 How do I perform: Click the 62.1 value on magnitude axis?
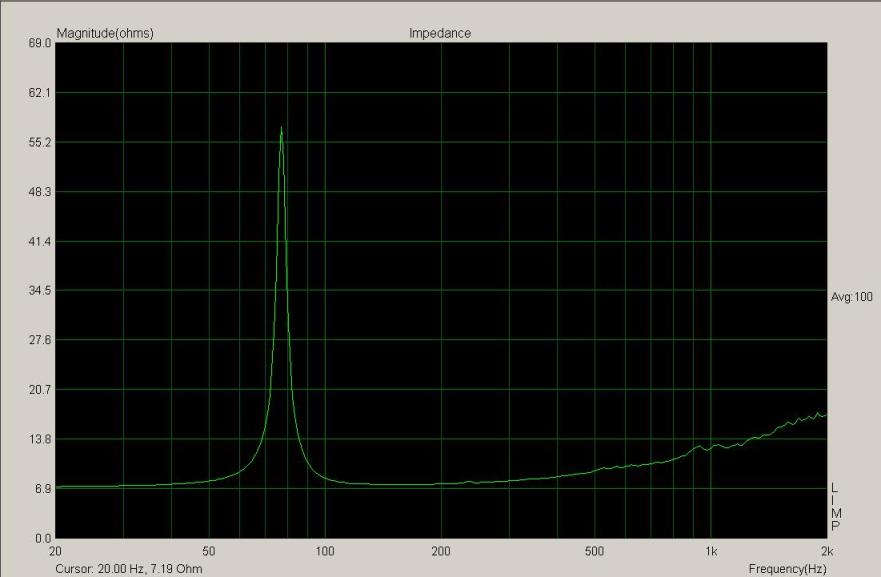[x=39, y=93]
